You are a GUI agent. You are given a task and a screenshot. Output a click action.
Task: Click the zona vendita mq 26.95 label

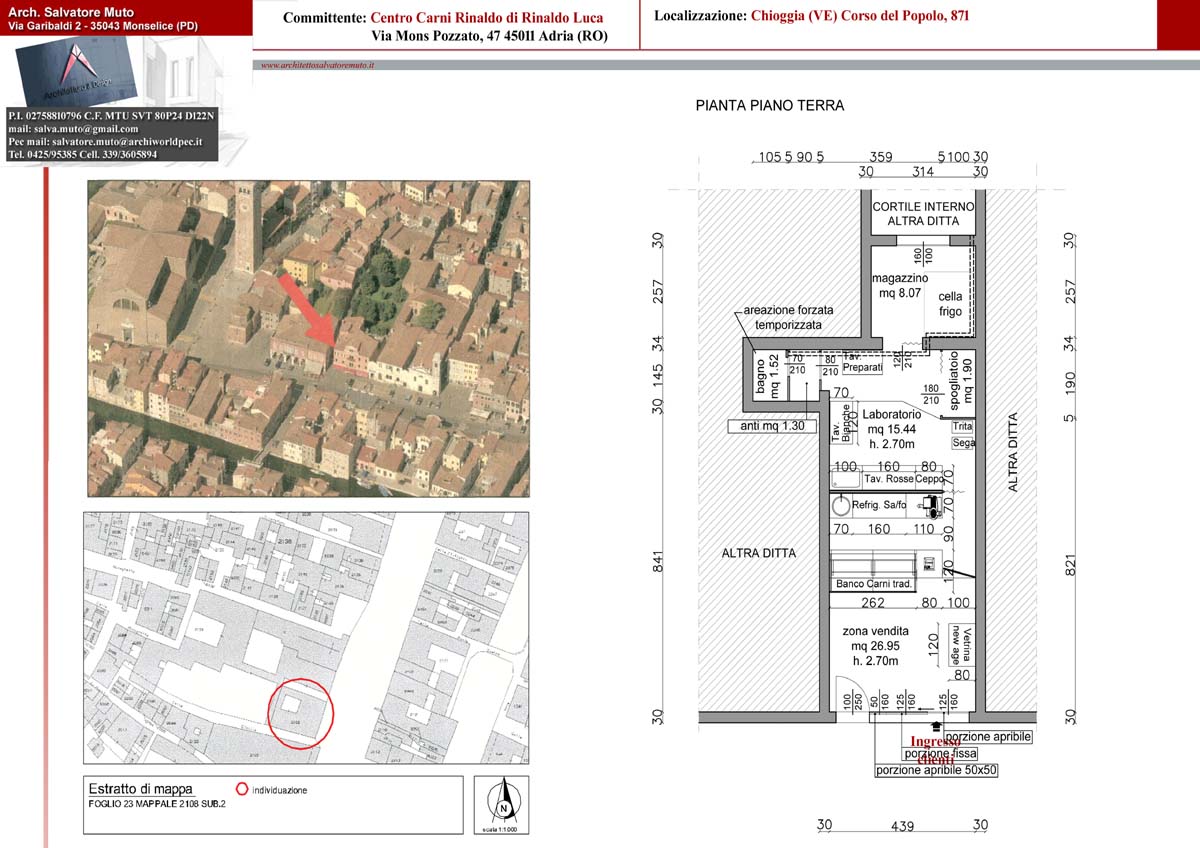[875, 646]
